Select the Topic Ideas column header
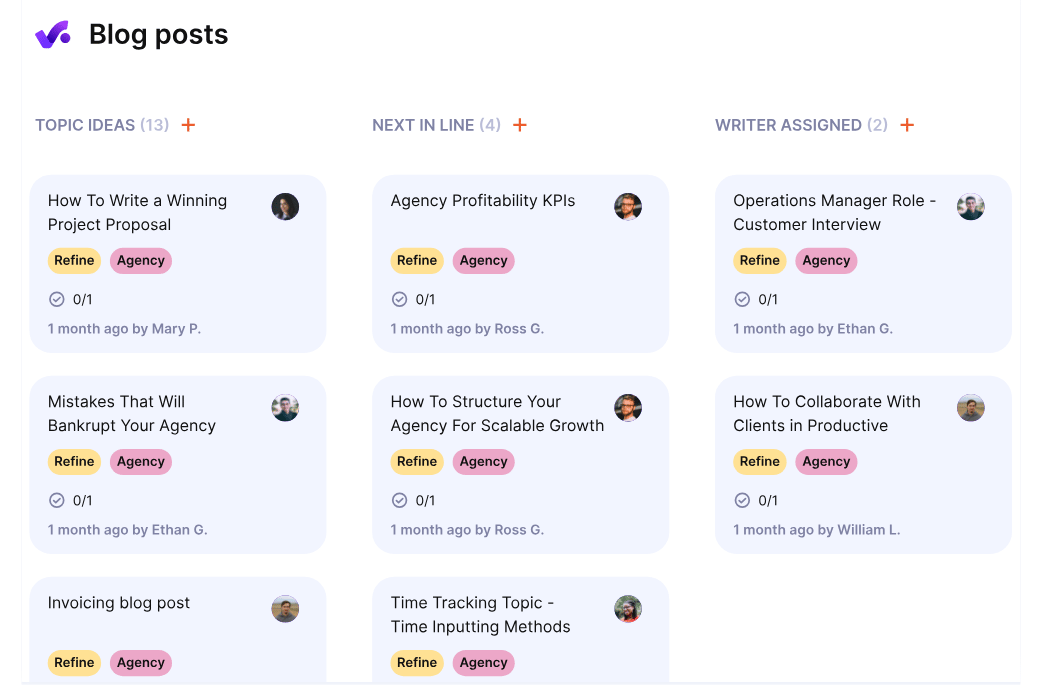1041x685 pixels. pyautogui.click(x=85, y=125)
